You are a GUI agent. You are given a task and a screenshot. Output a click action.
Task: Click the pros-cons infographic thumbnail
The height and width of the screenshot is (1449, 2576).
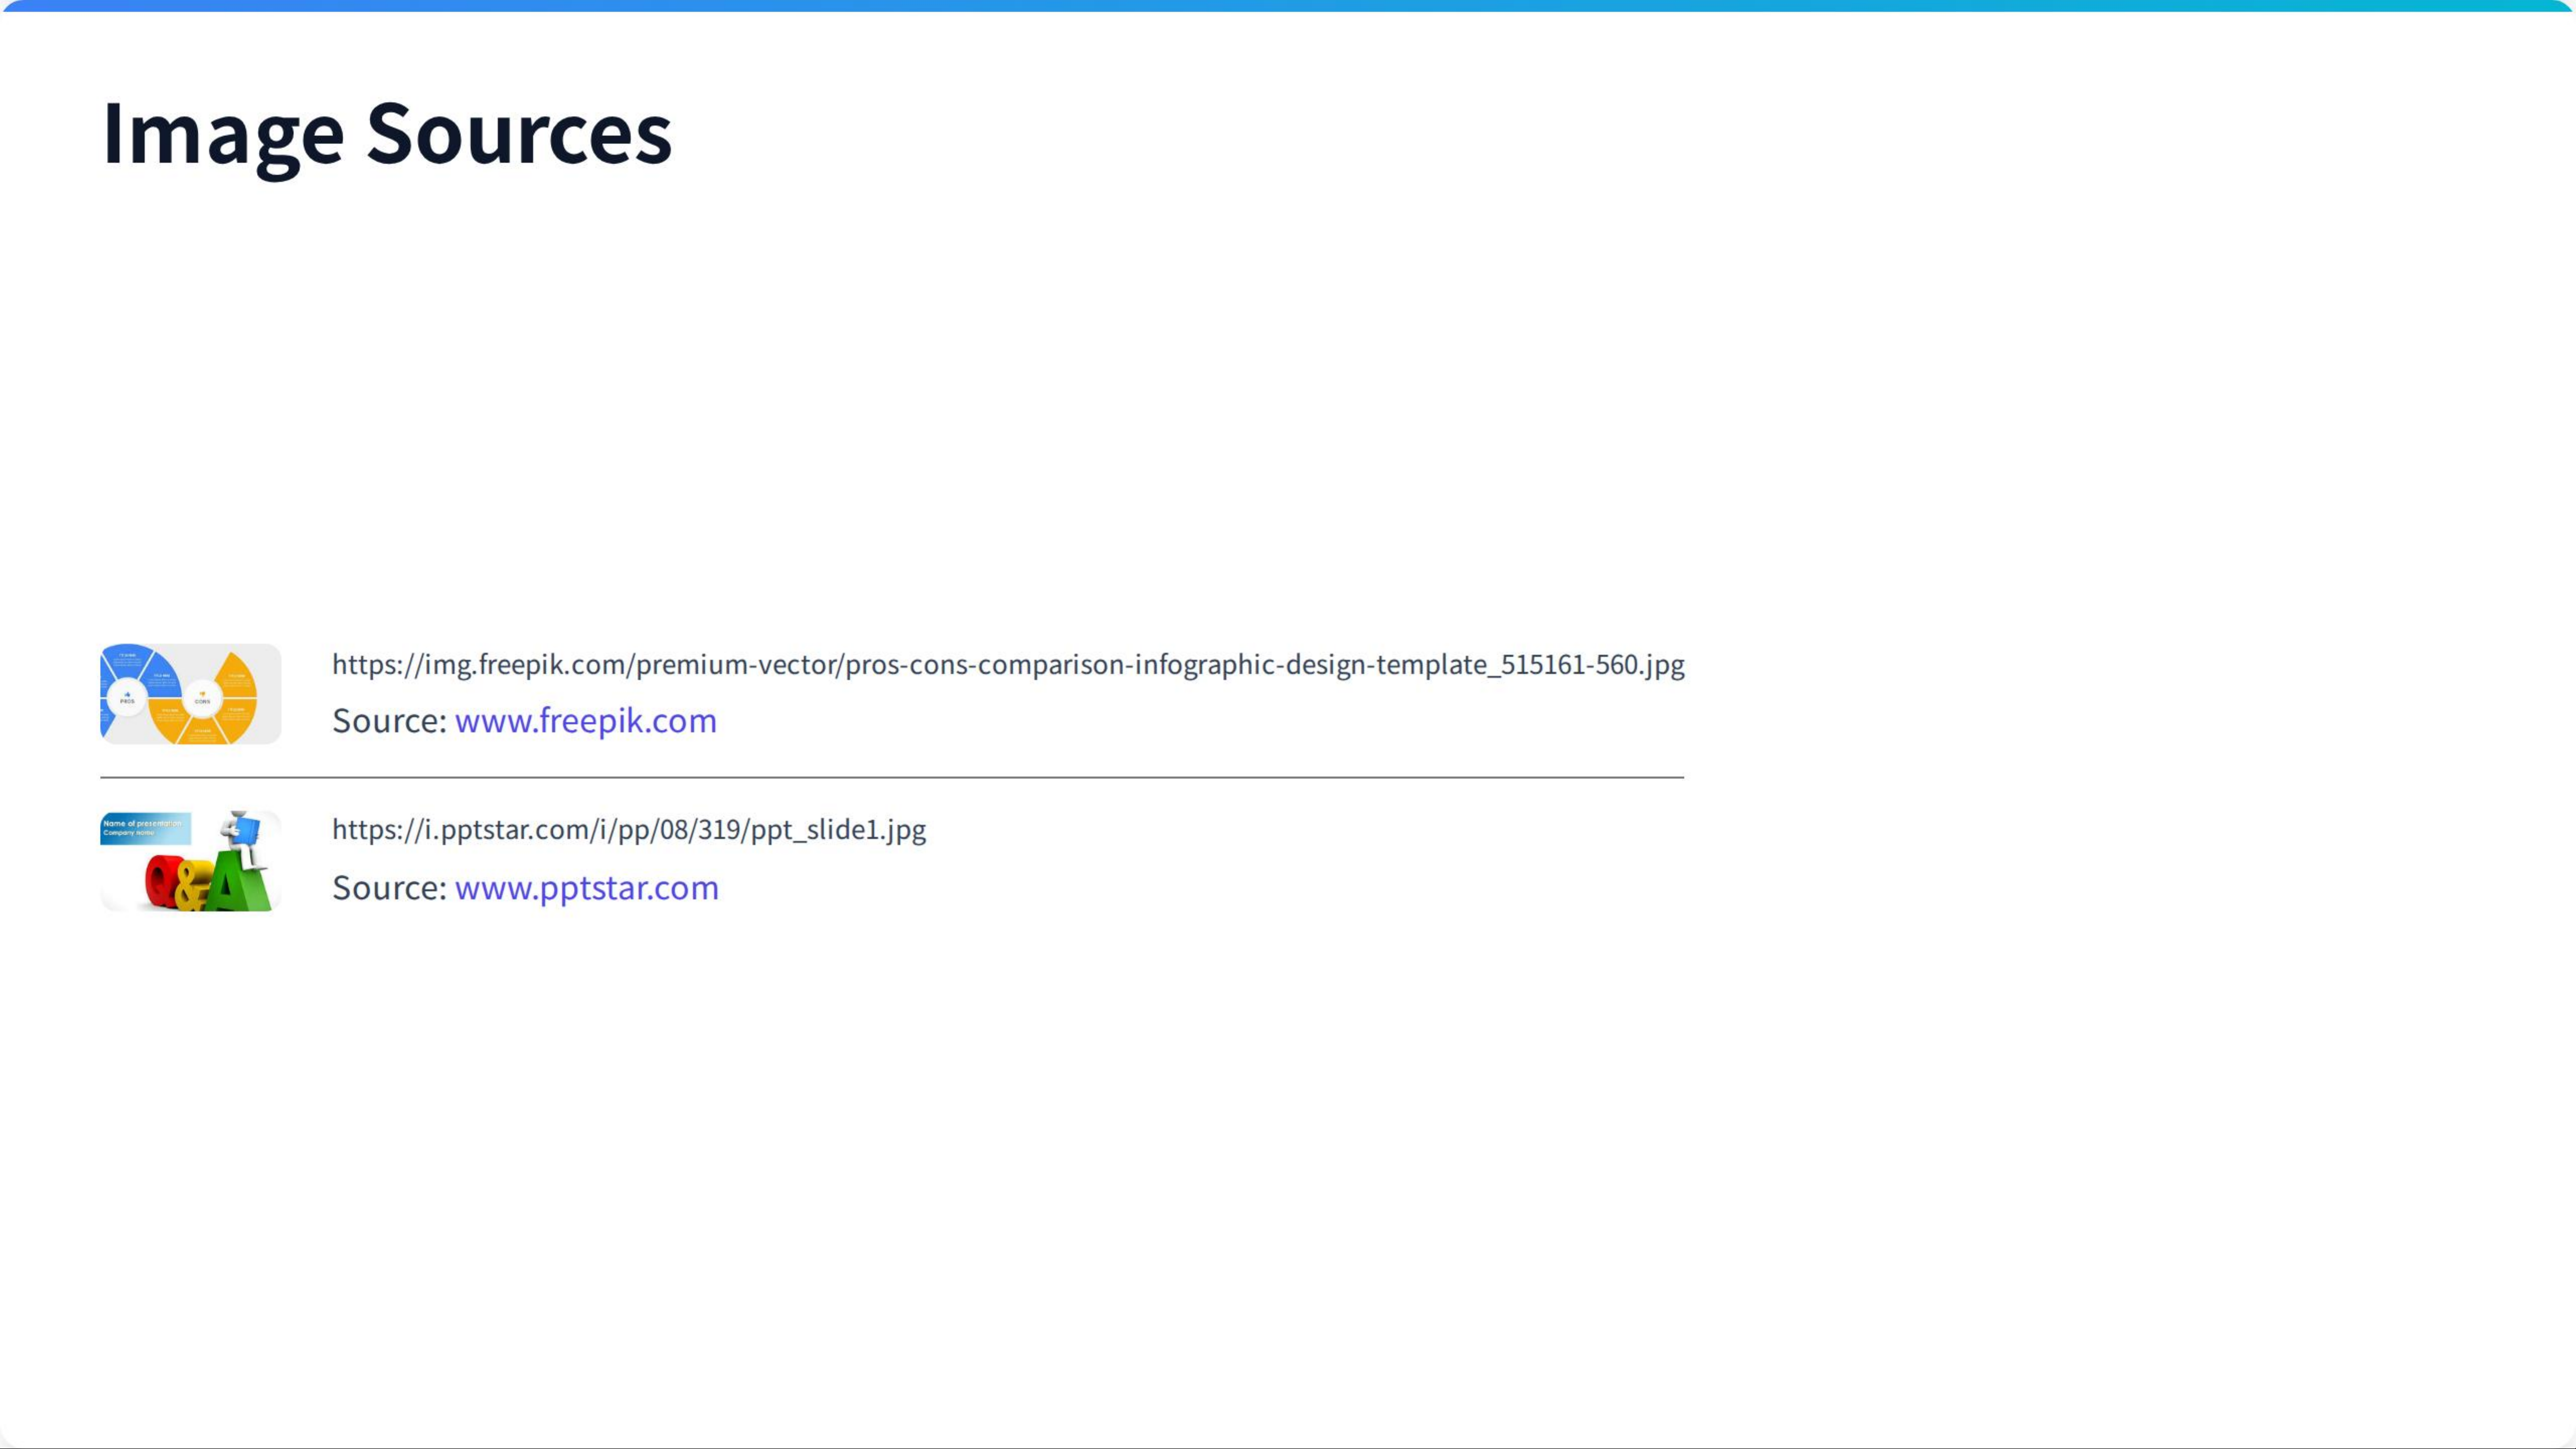tap(190, 694)
